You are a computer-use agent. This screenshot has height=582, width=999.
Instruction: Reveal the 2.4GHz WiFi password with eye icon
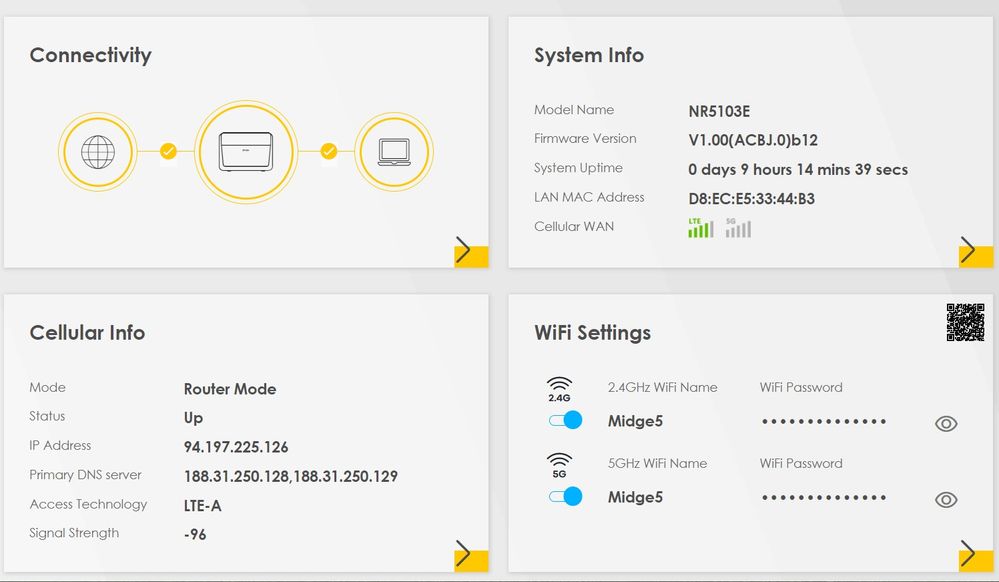(x=945, y=424)
